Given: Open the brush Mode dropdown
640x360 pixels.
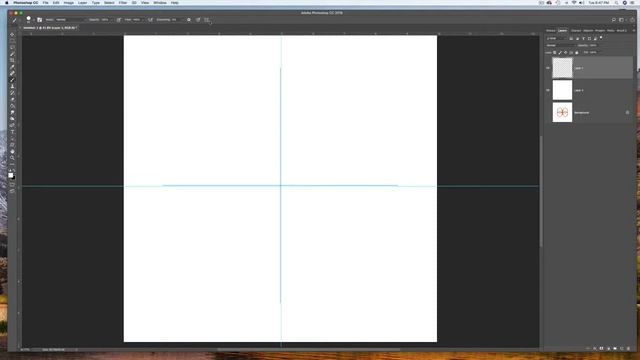Looking at the screenshot, I should 70,20.
